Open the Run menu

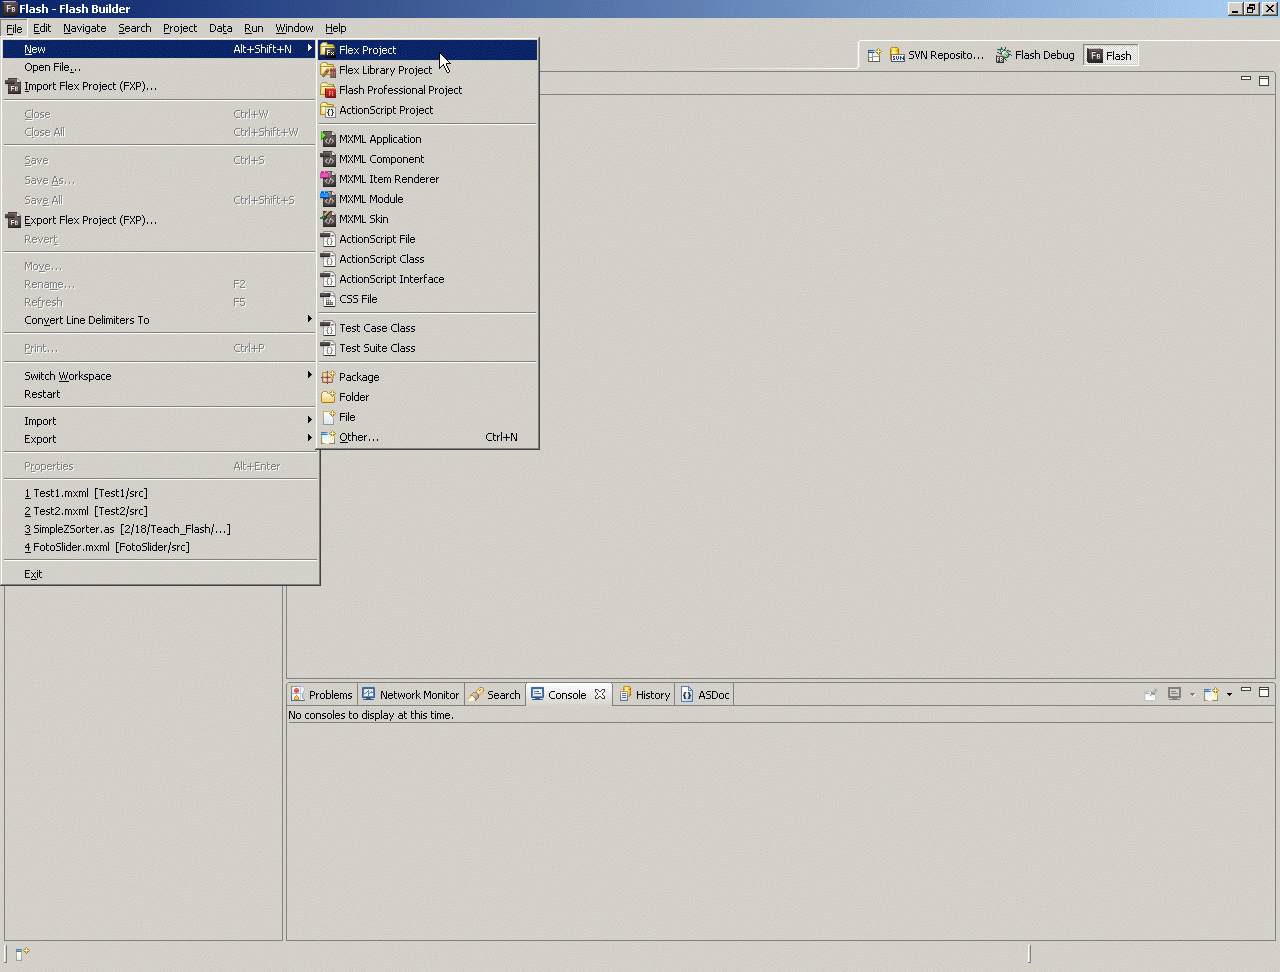254,28
